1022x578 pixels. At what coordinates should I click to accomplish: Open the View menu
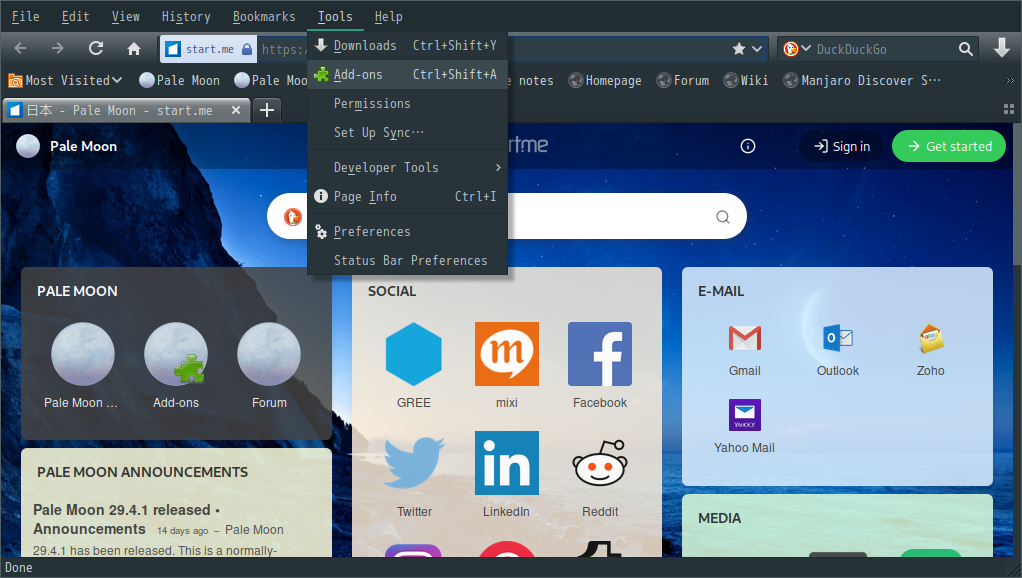(125, 16)
